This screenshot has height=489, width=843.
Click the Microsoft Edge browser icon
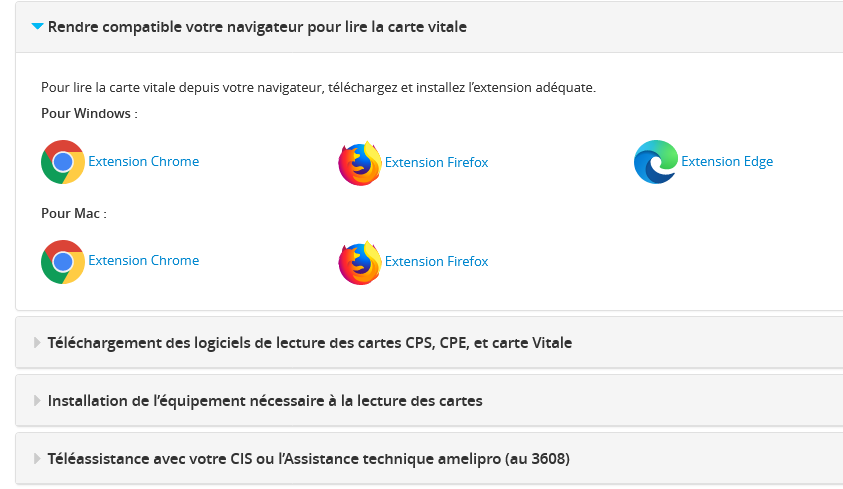656,162
